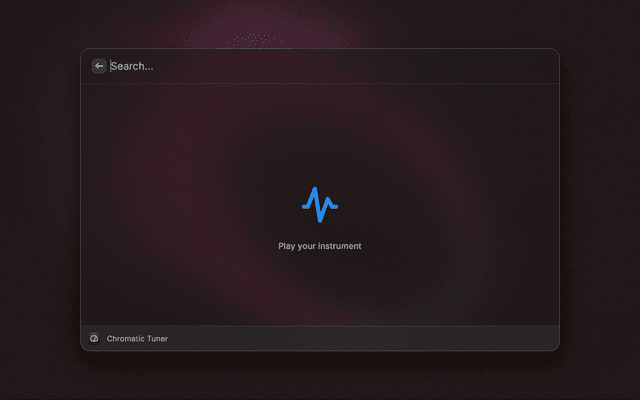Go back using the left arrow

[99, 66]
